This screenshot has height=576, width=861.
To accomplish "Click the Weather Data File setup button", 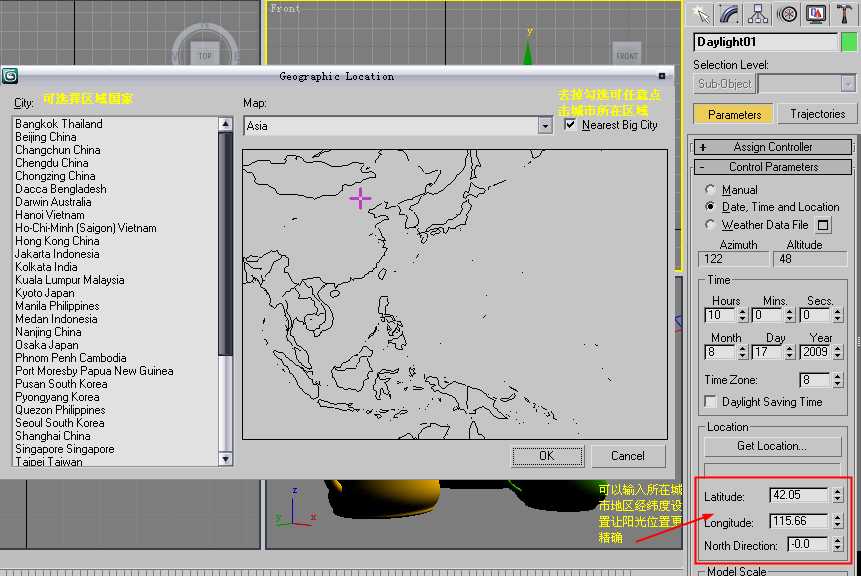I will point(823,225).
